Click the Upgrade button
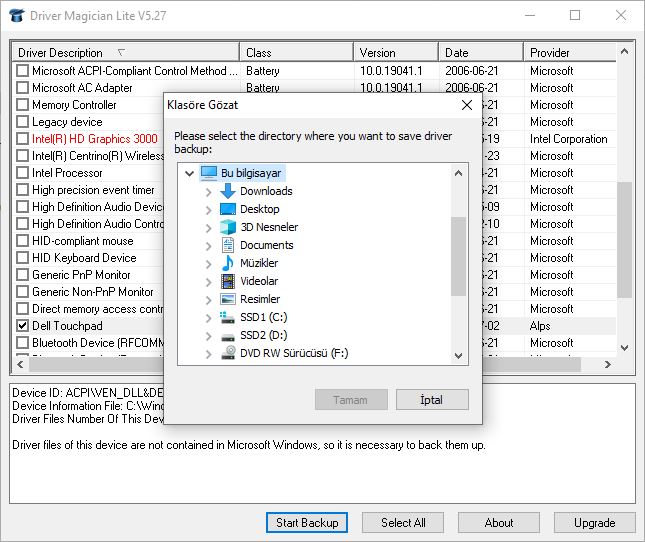645x542 pixels. point(594,523)
